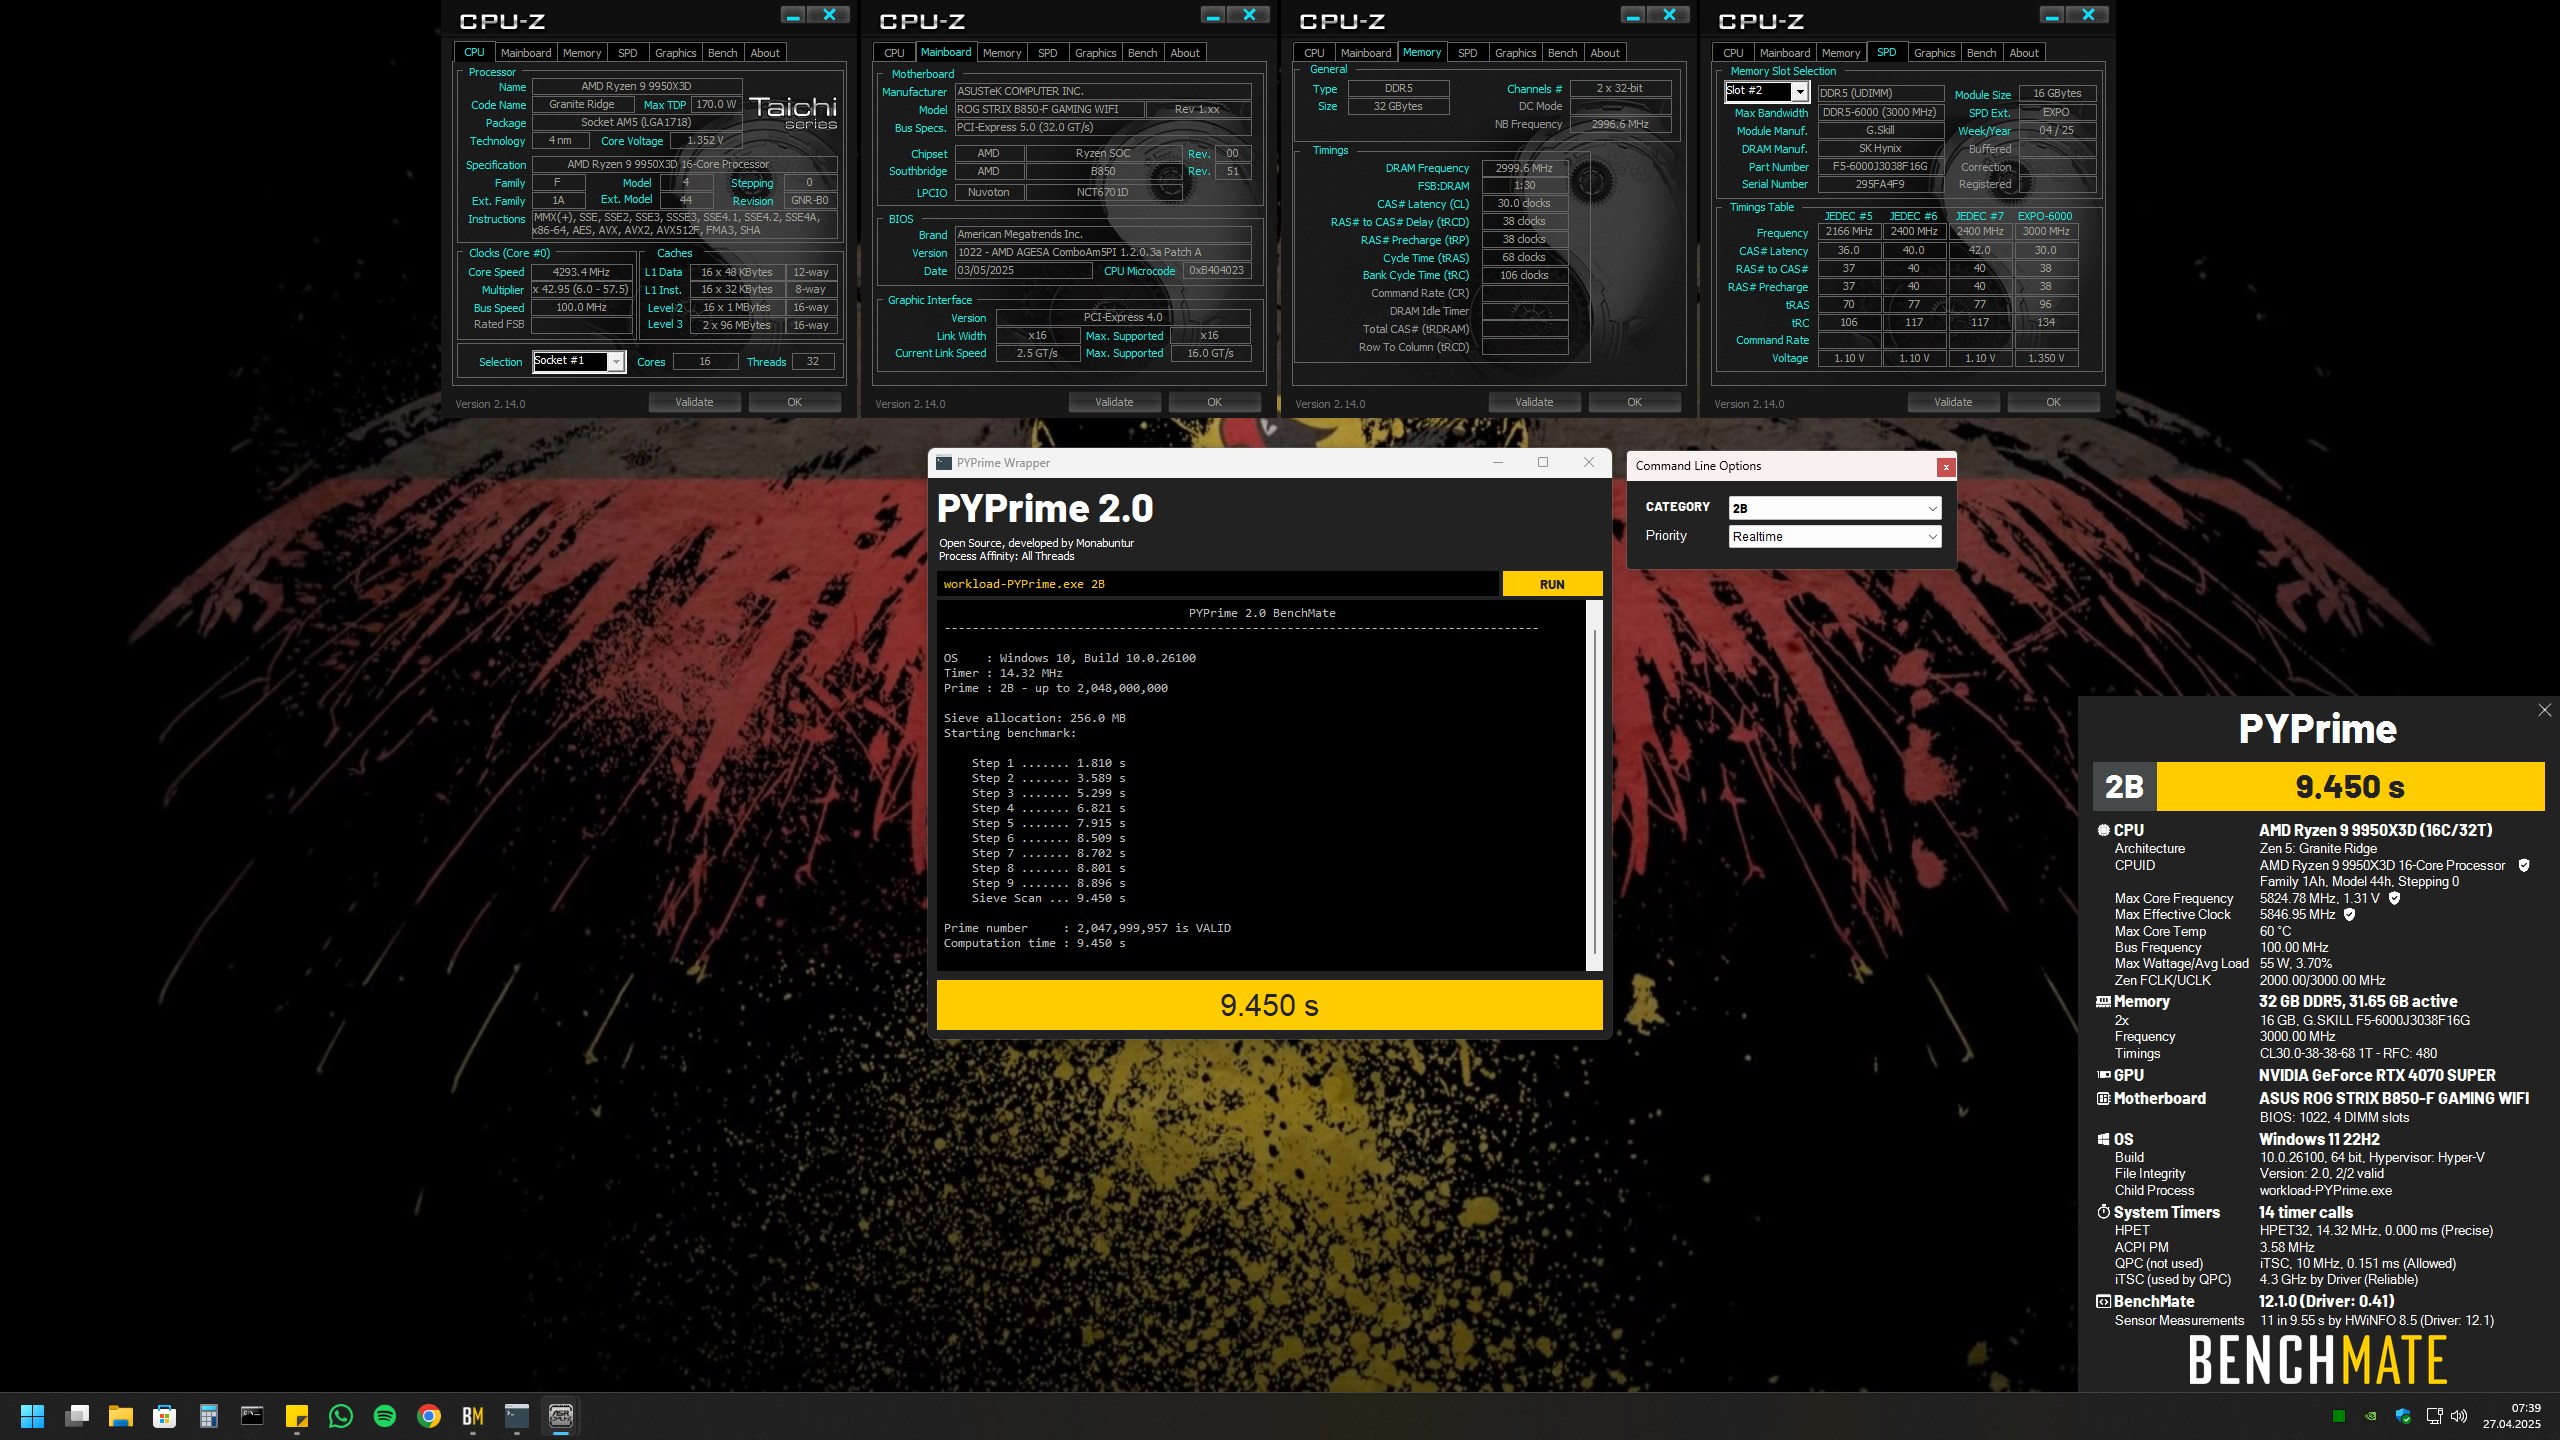Click the PYPrime console vertical scrollbar
2560x1440 pixels.
[1594, 790]
